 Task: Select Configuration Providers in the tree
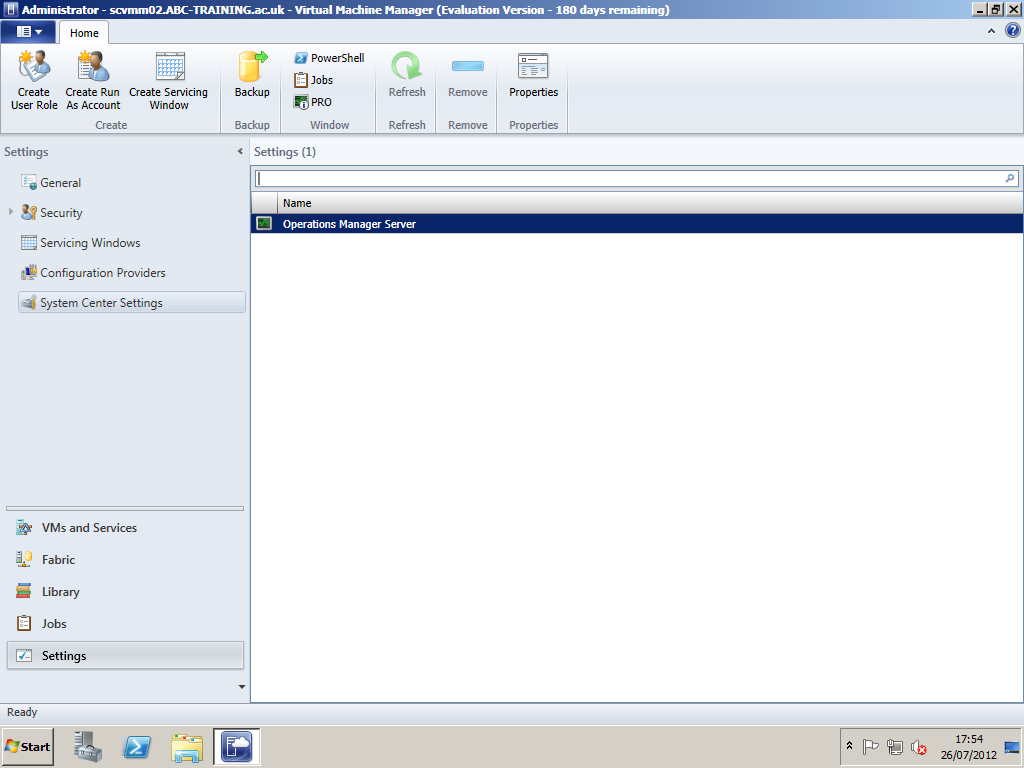click(103, 273)
